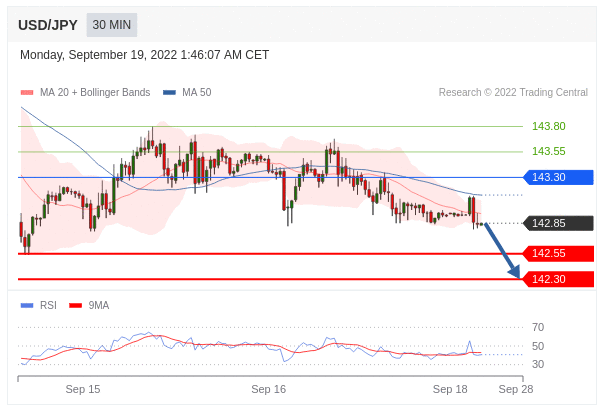Click the 143.80 resistance level label

pyautogui.click(x=549, y=126)
